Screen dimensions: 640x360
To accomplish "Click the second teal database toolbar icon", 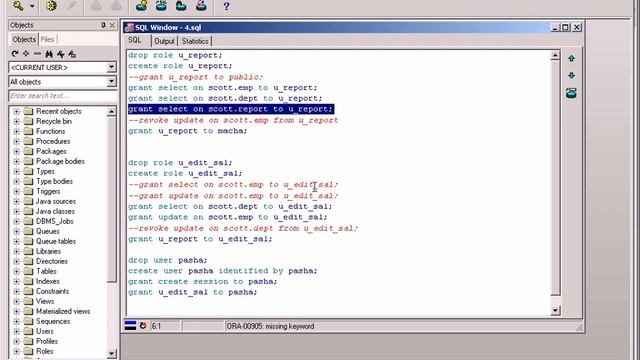I will pyautogui.click(x=161, y=6).
